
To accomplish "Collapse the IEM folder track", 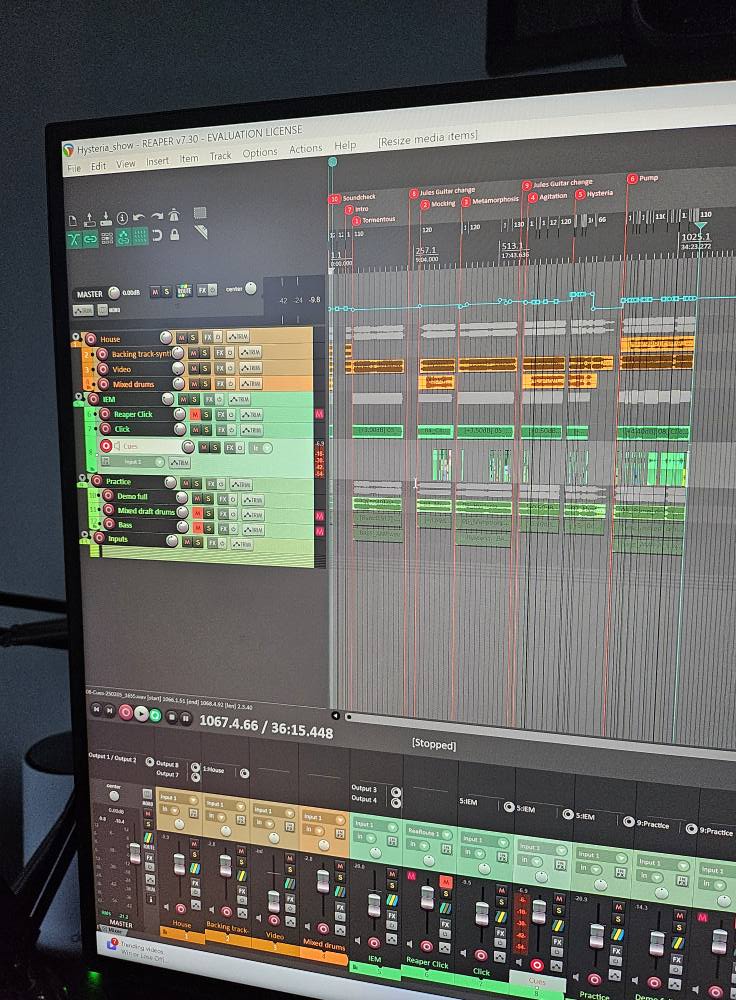I will click(x=78, y=397).
